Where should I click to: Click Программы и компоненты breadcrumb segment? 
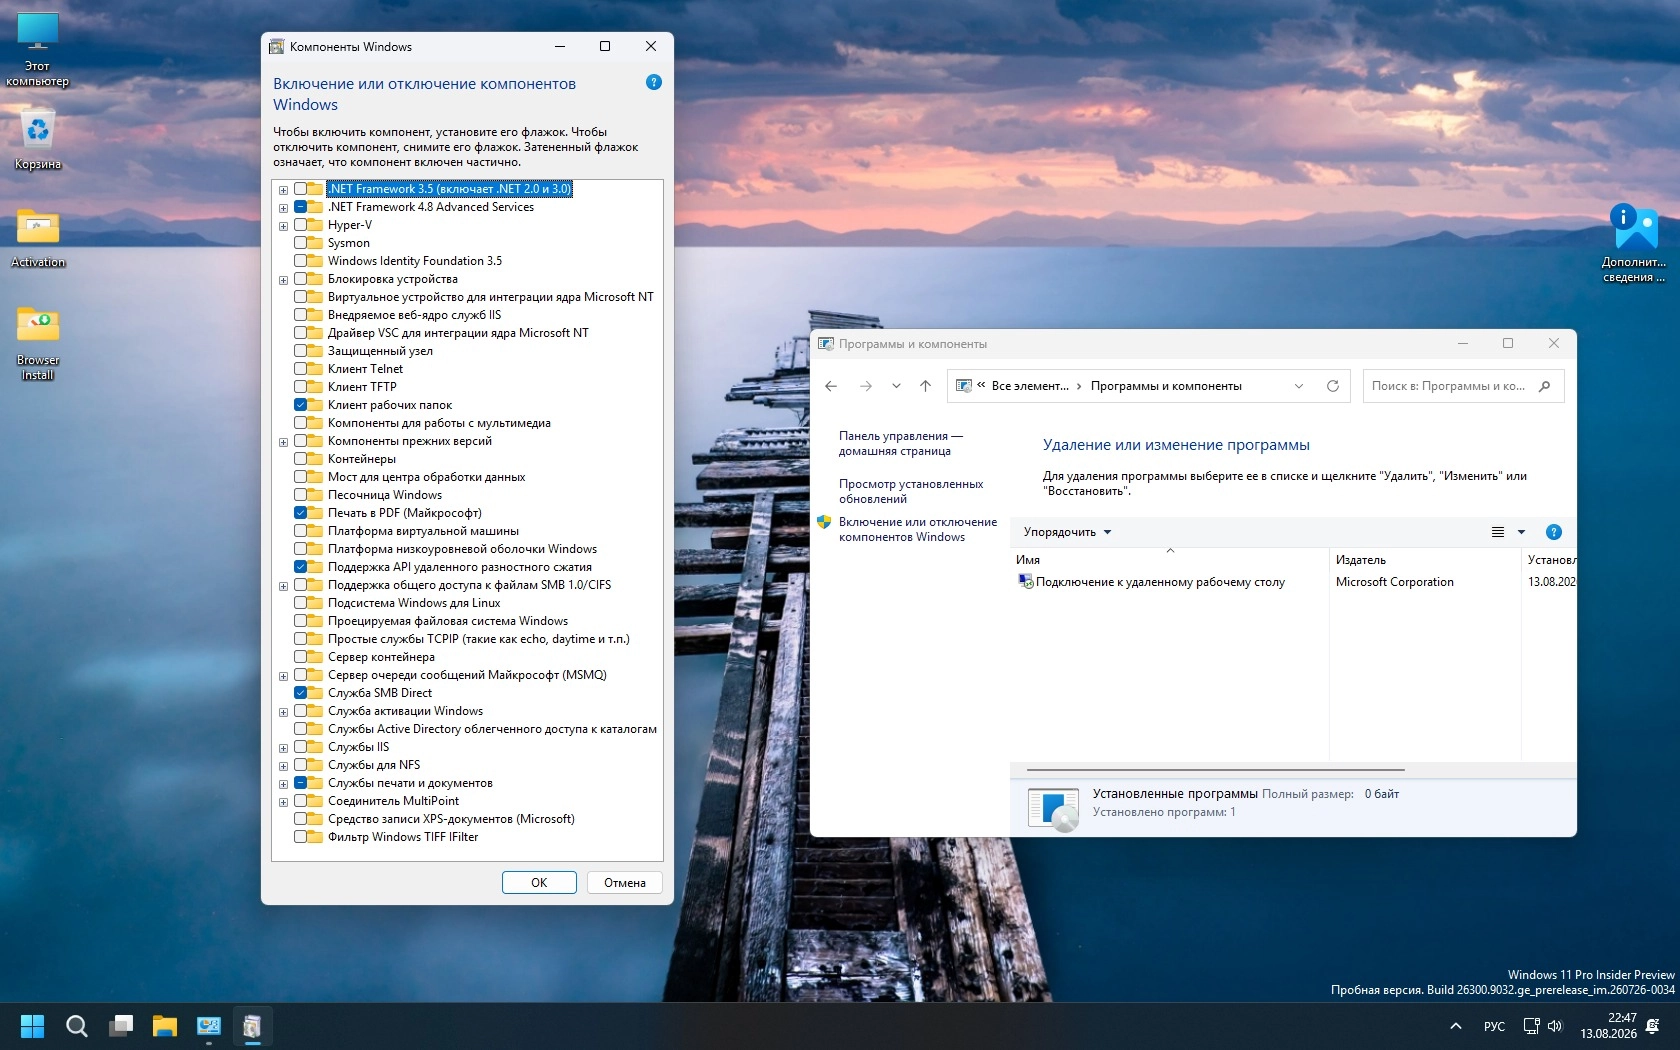coord(1166,386)
